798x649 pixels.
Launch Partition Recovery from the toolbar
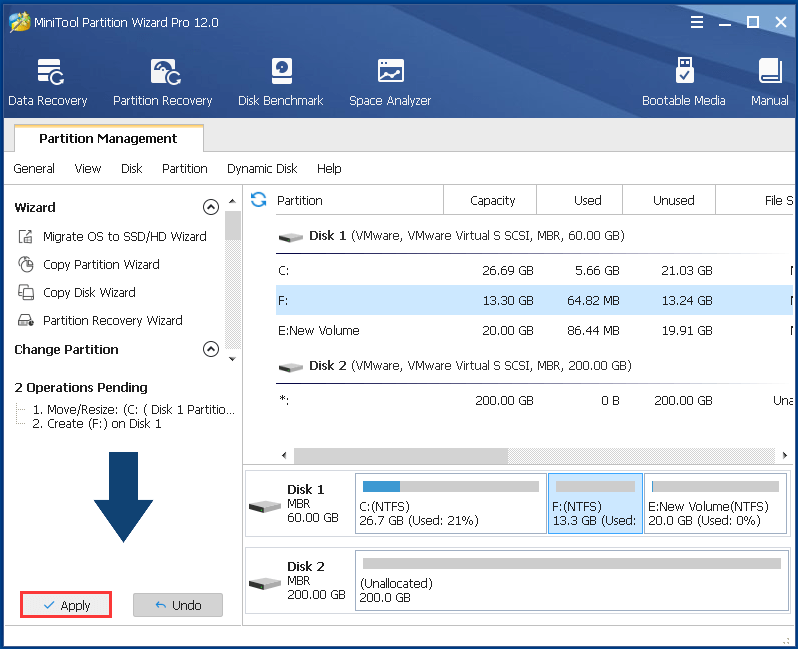[162, 82]
